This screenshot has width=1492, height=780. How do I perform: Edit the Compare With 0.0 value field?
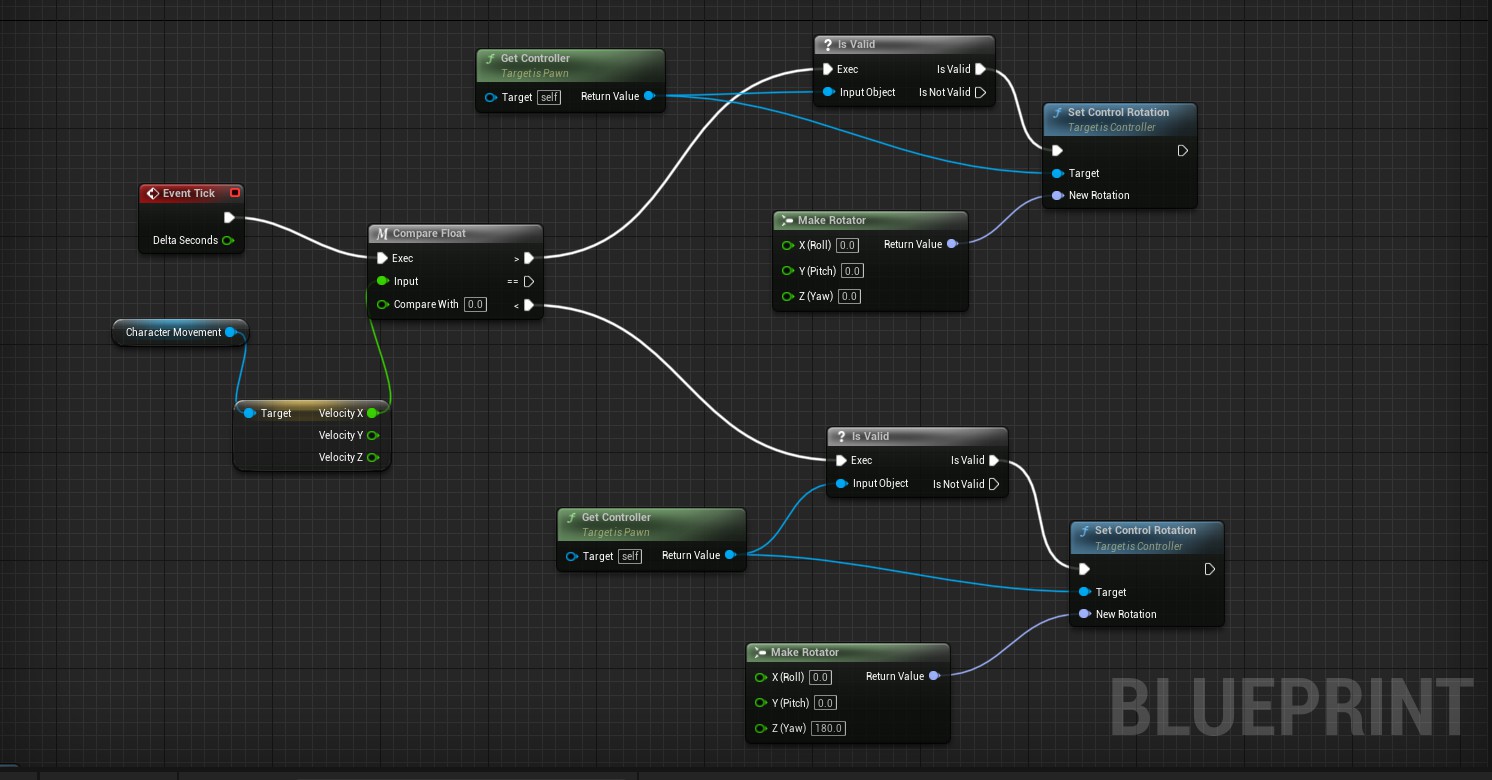[475, 305]
